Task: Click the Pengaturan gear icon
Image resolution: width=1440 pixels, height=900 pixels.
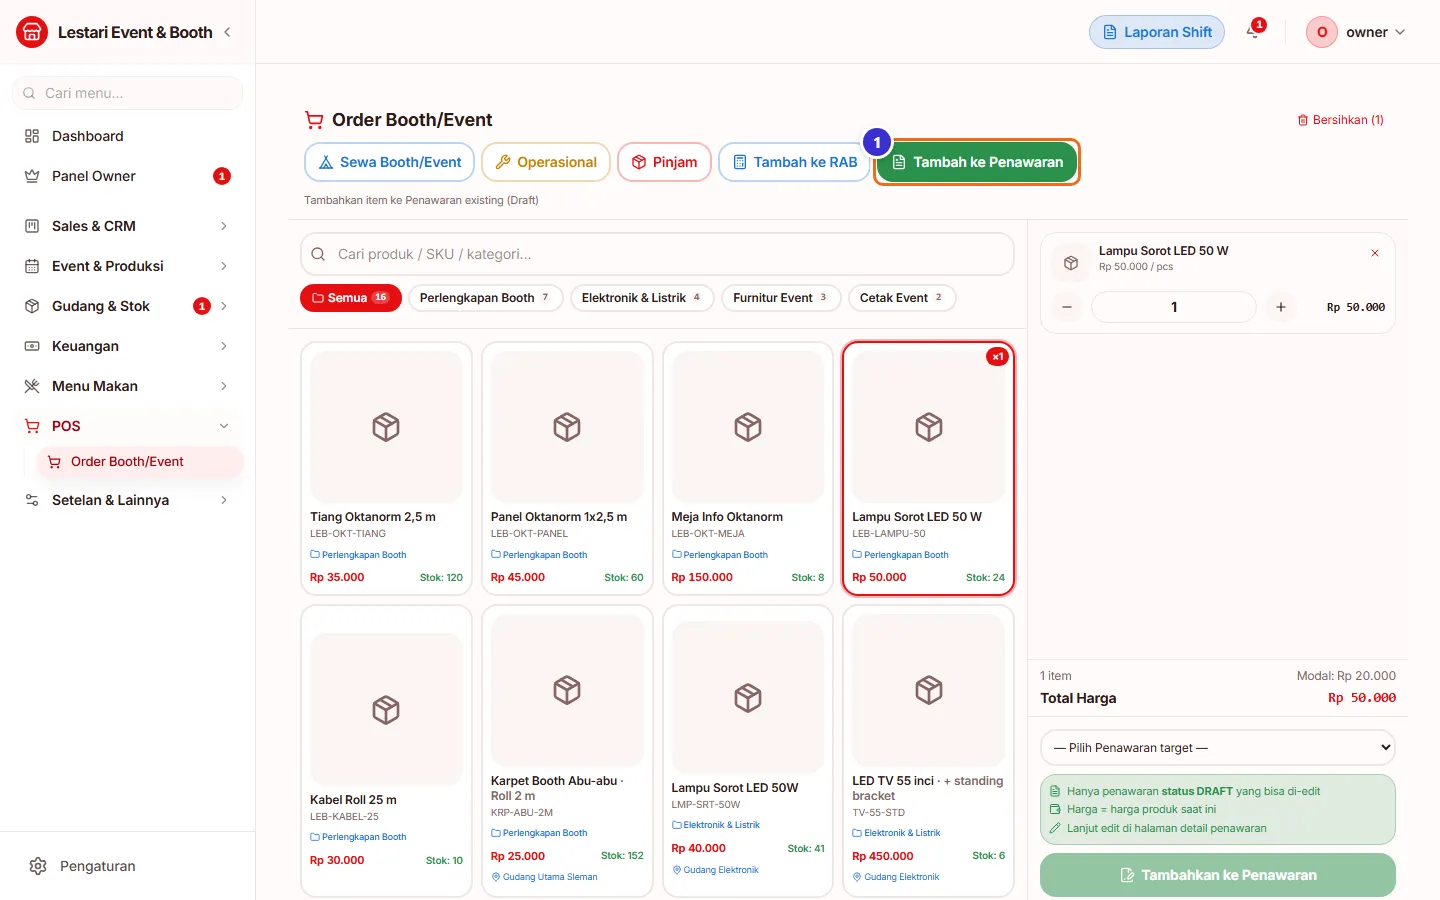Action: point(38,866)
